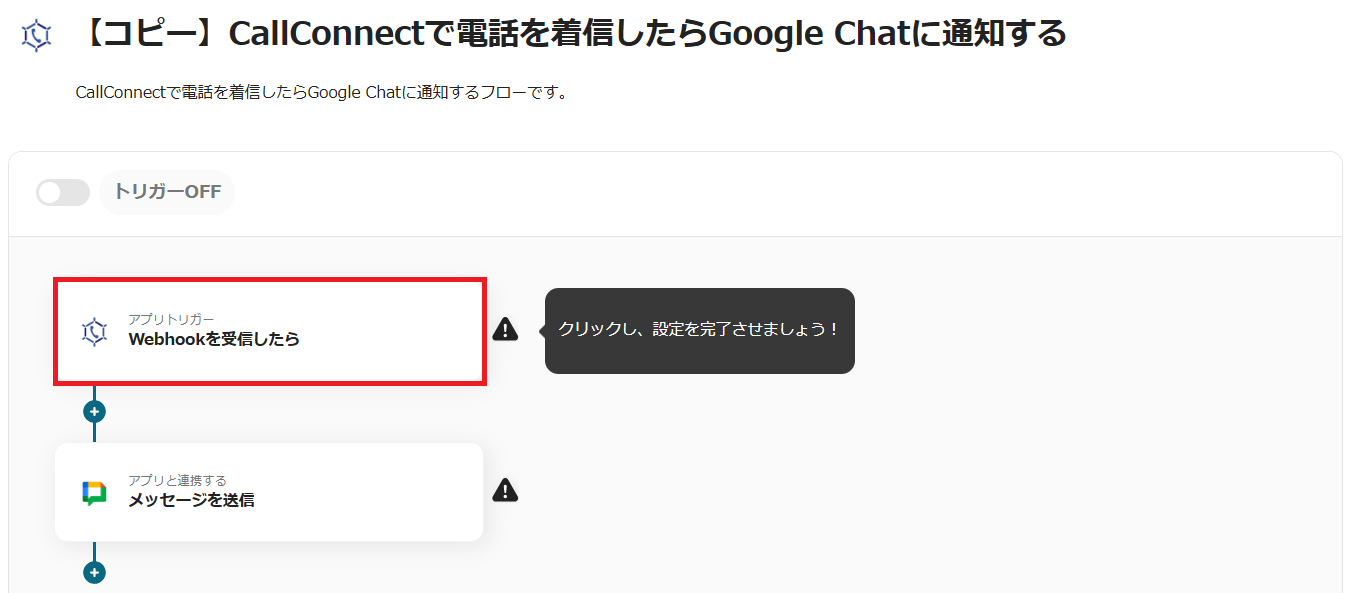Add a step with the plus button below メッセージを送信
This screenshot has height=593, width=1351.
(x=94, y=573)
